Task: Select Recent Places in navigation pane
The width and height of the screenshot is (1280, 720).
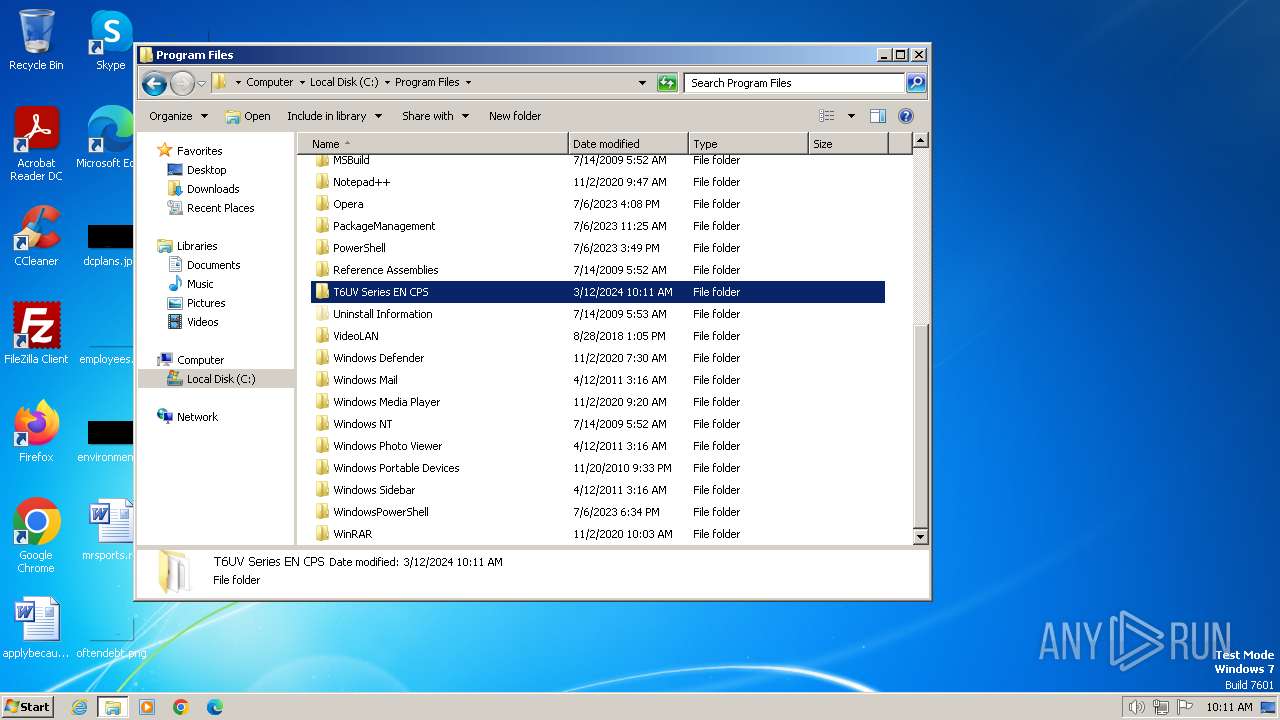Action: (x=220, y=208)
